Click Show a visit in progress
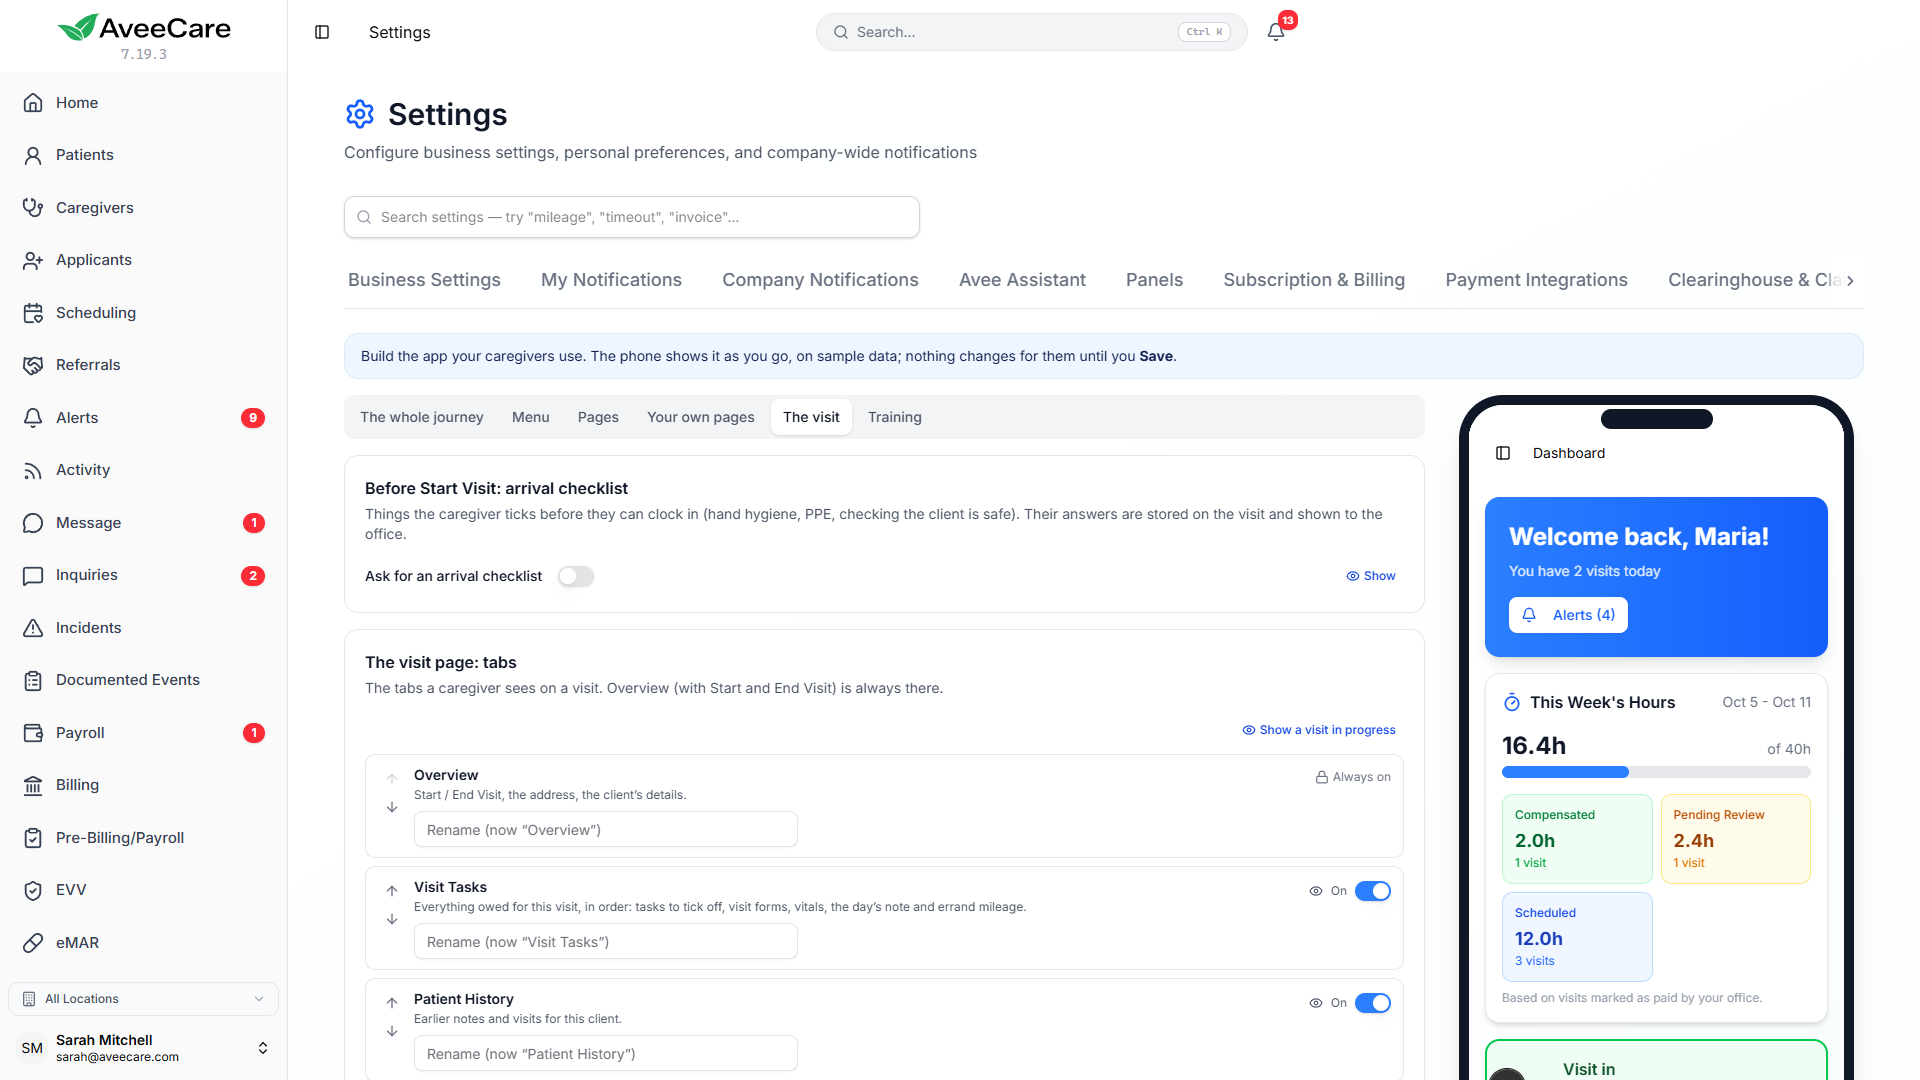Viewport: 1920px width, 1080px height. [x=1319, y=730]
